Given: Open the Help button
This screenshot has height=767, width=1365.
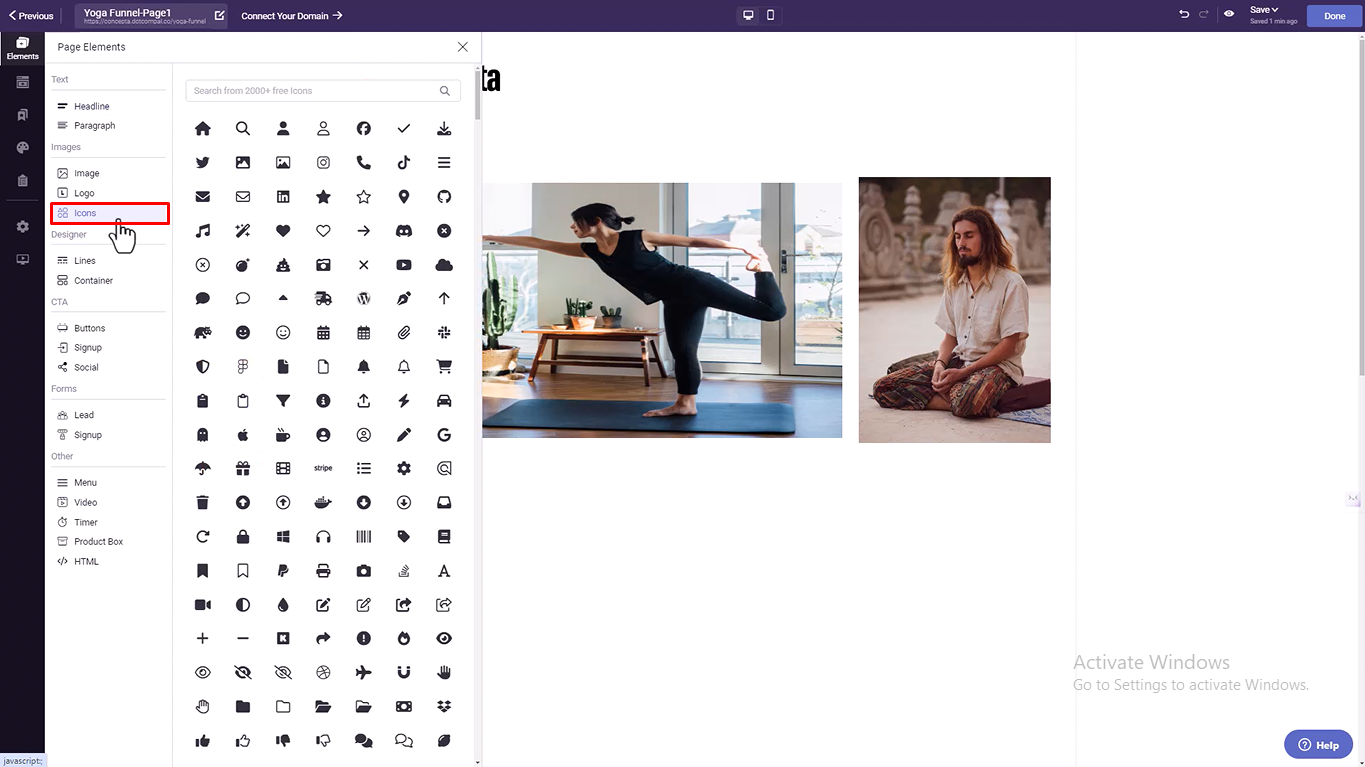Looking at the screenshot, I should point(1318,744).
